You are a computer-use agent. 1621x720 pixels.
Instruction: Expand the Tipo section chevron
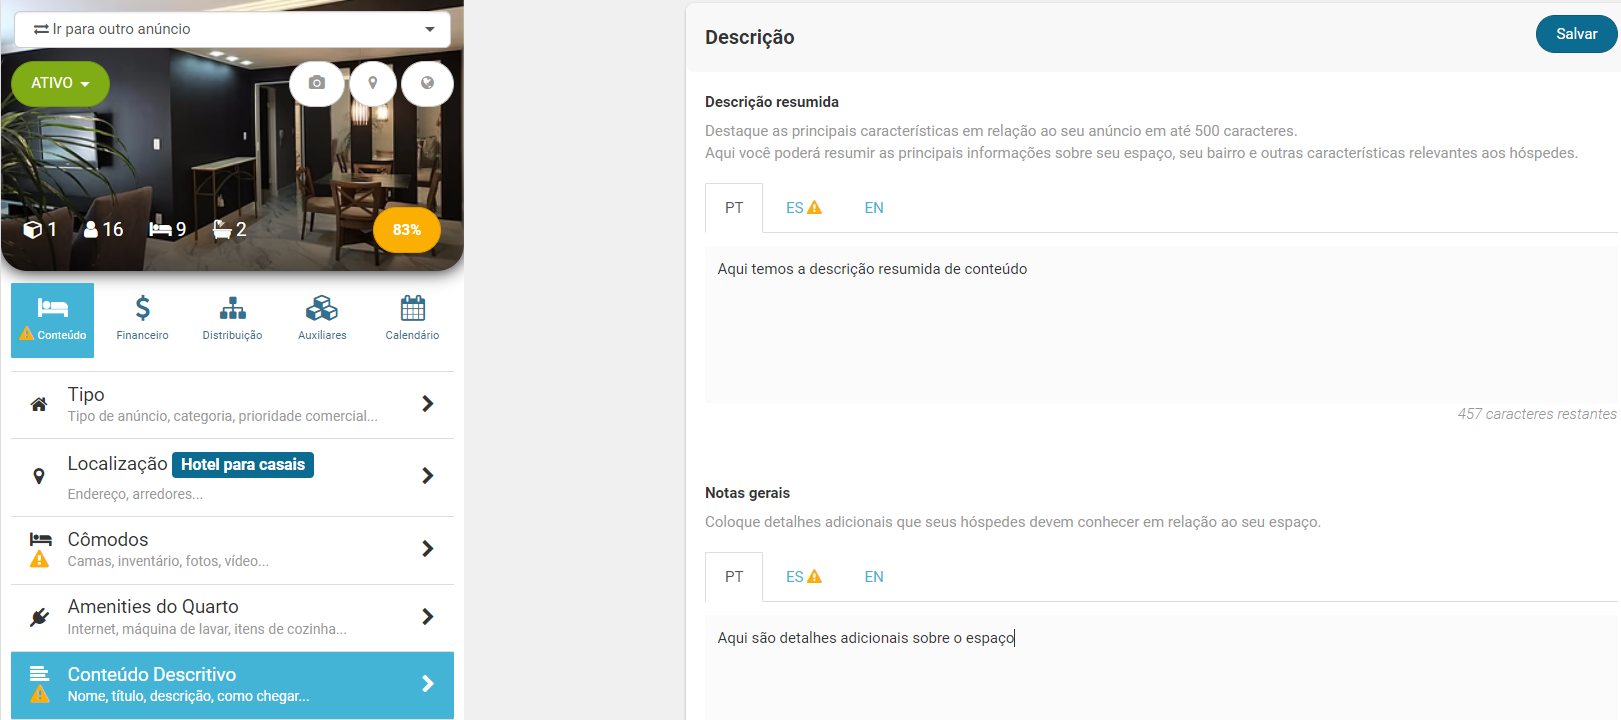click(x=428, y=404)
